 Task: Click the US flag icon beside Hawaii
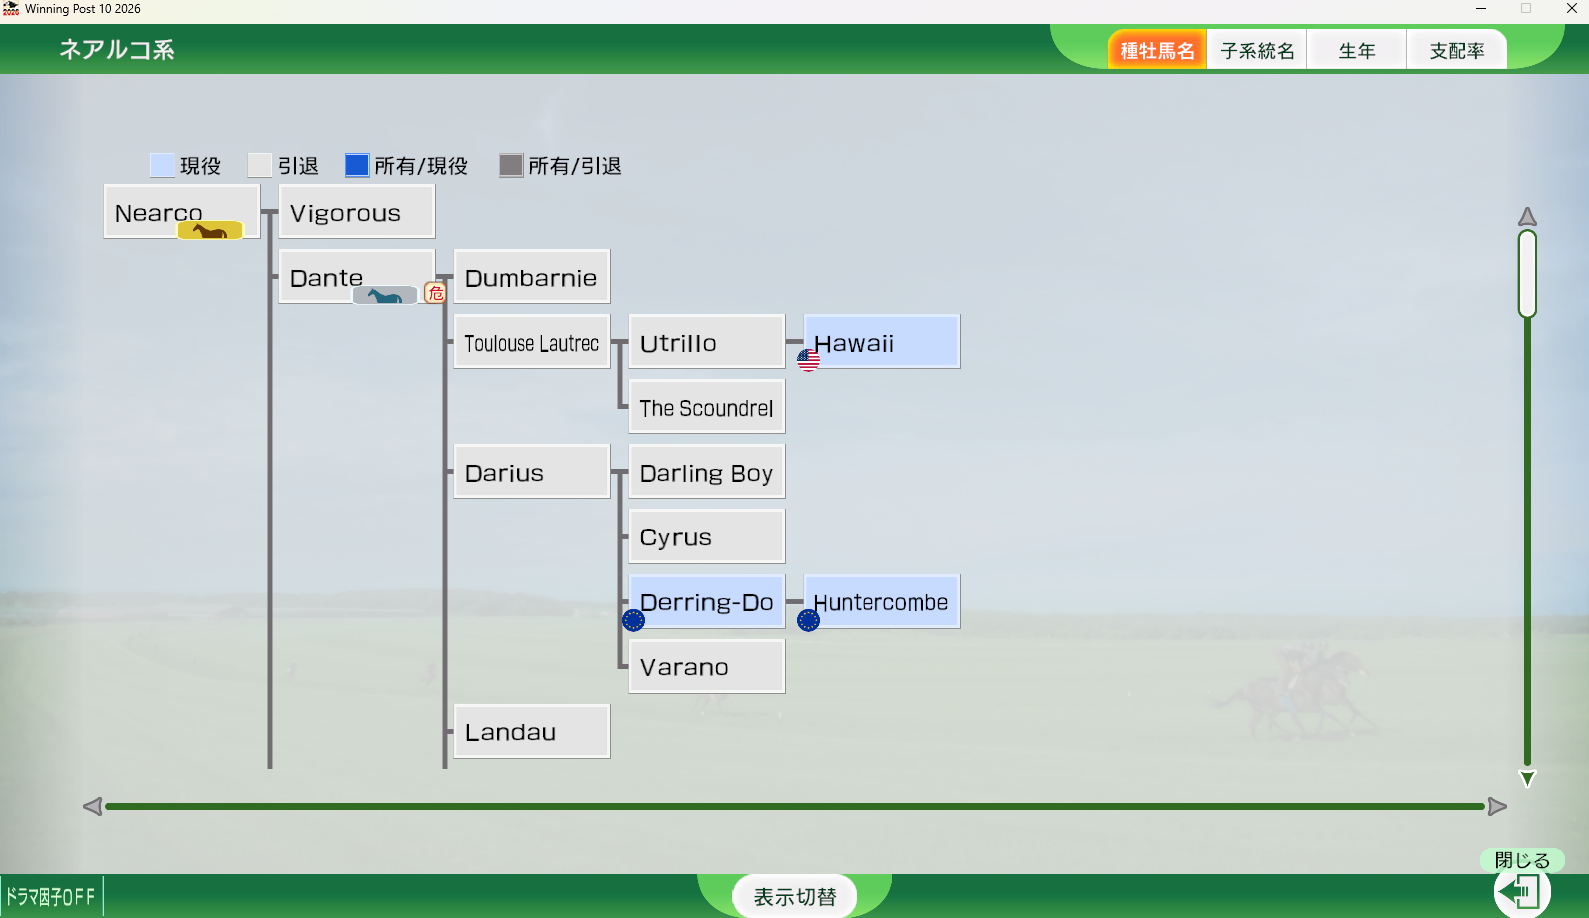(x=808, y=360)
